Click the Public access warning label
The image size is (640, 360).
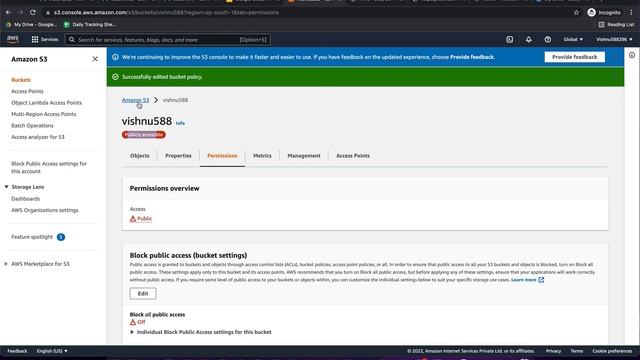(x=141, y=219)
